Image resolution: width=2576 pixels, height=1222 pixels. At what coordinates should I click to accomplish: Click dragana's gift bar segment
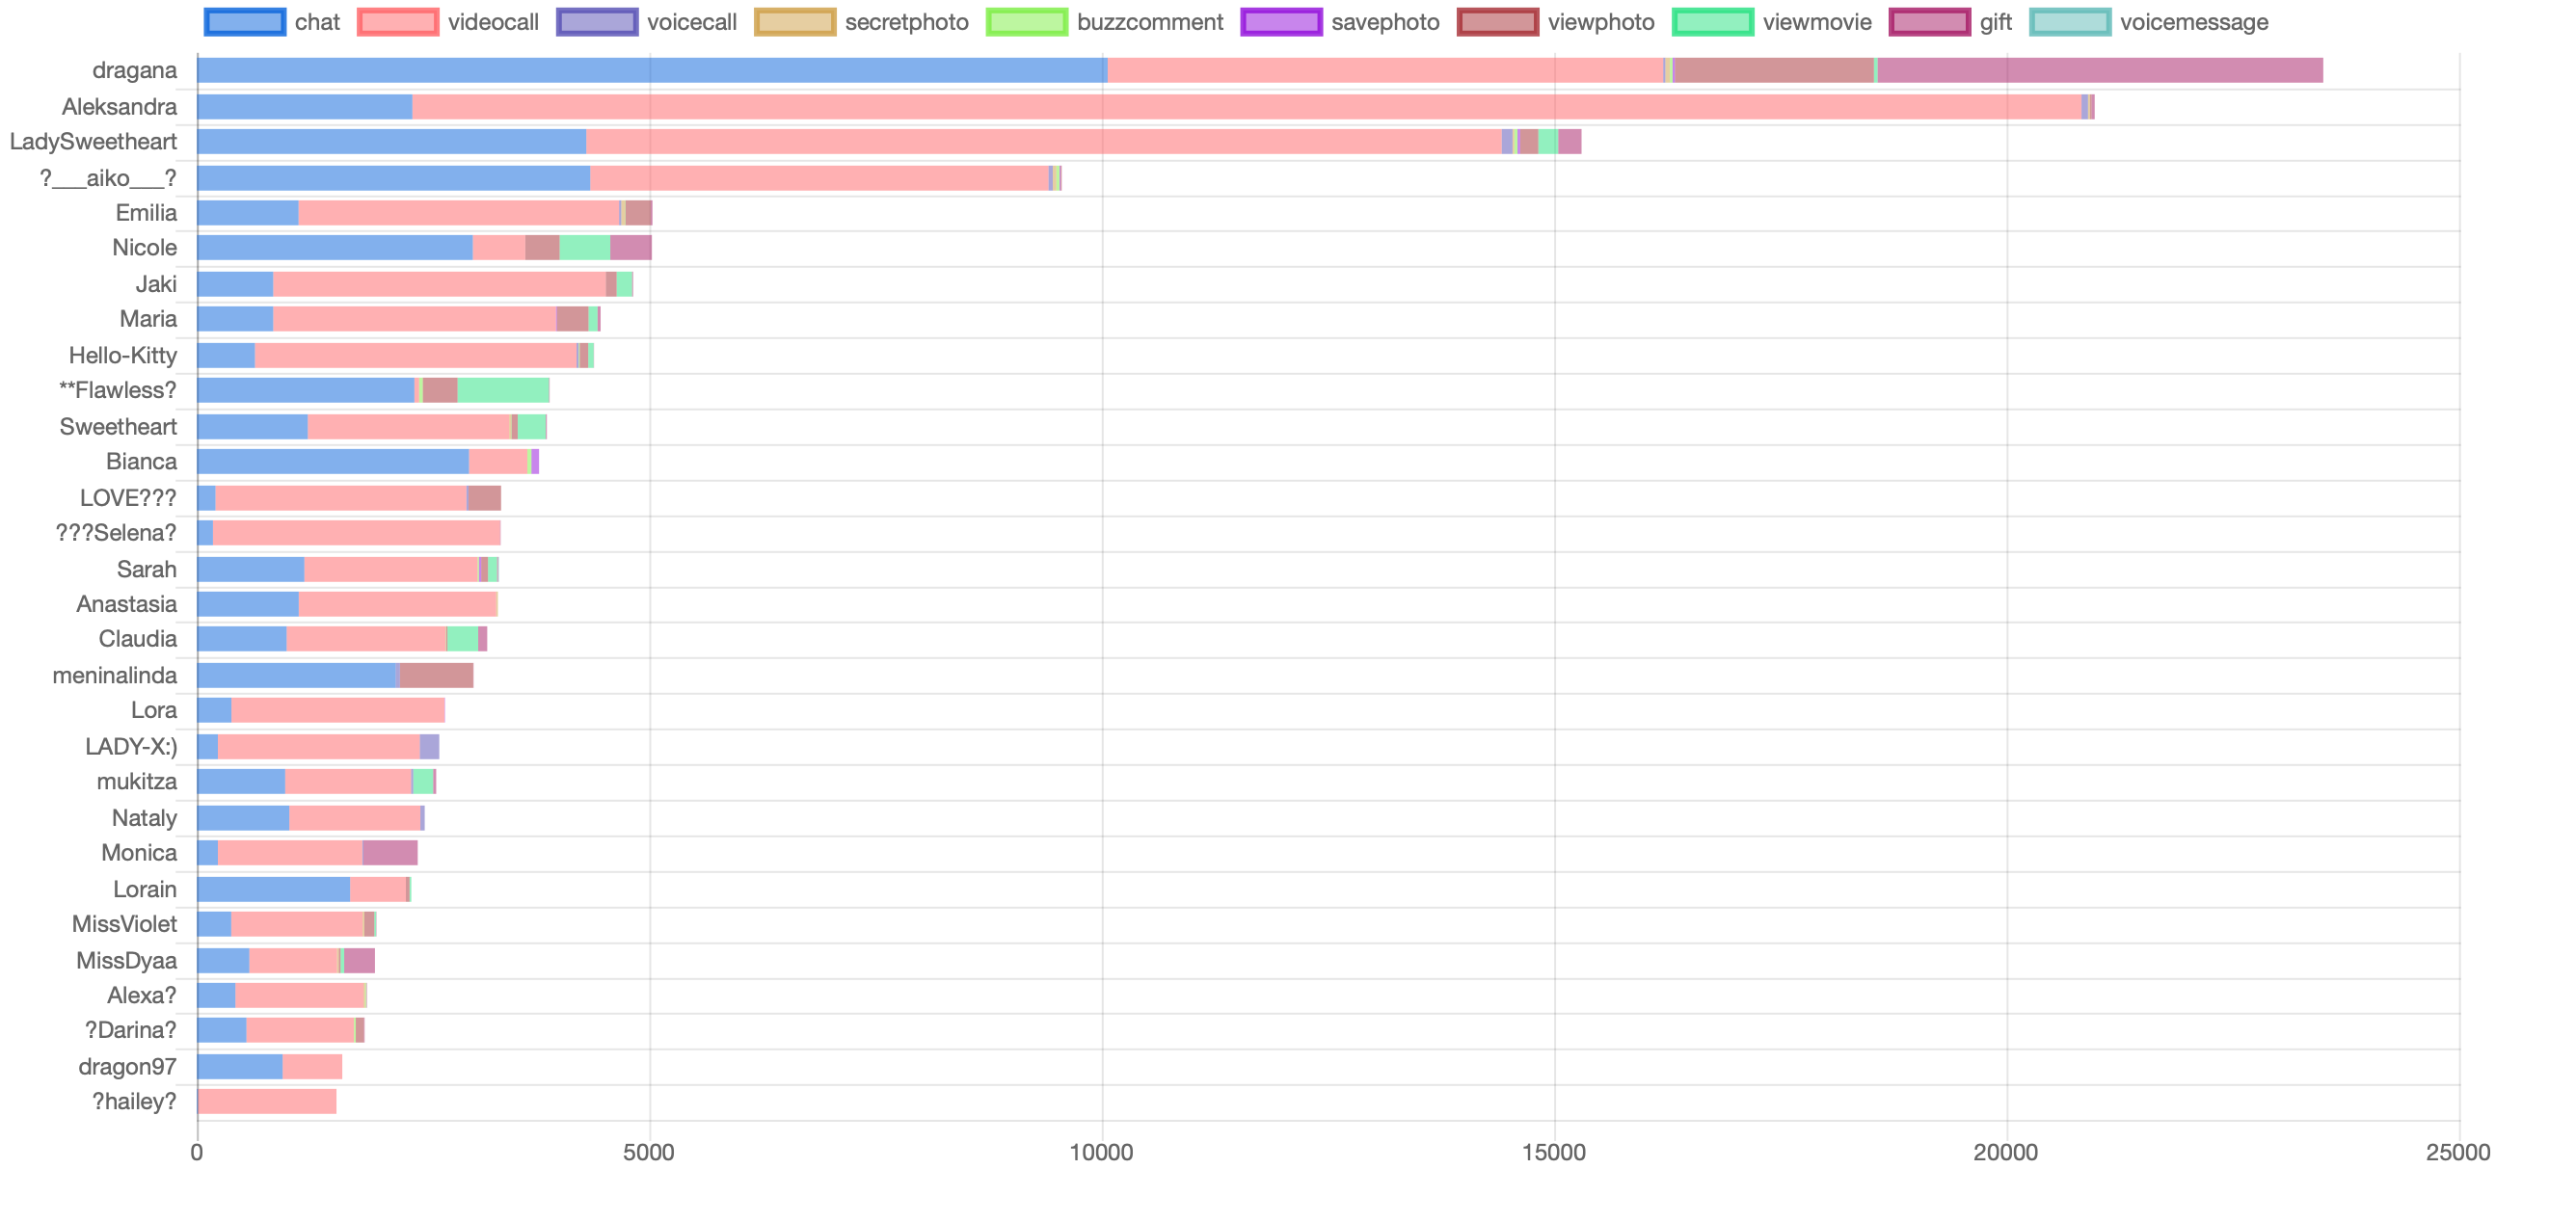2100,70
